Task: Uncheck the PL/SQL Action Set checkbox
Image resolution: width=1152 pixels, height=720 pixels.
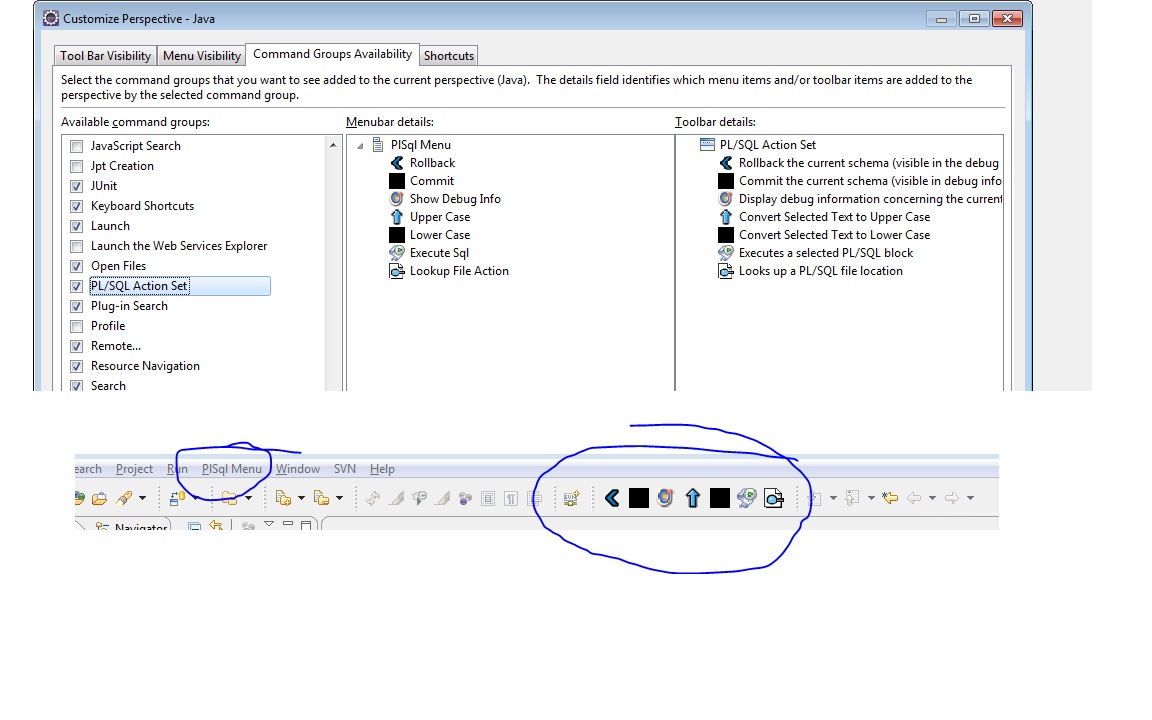Action: coord(76,286)
